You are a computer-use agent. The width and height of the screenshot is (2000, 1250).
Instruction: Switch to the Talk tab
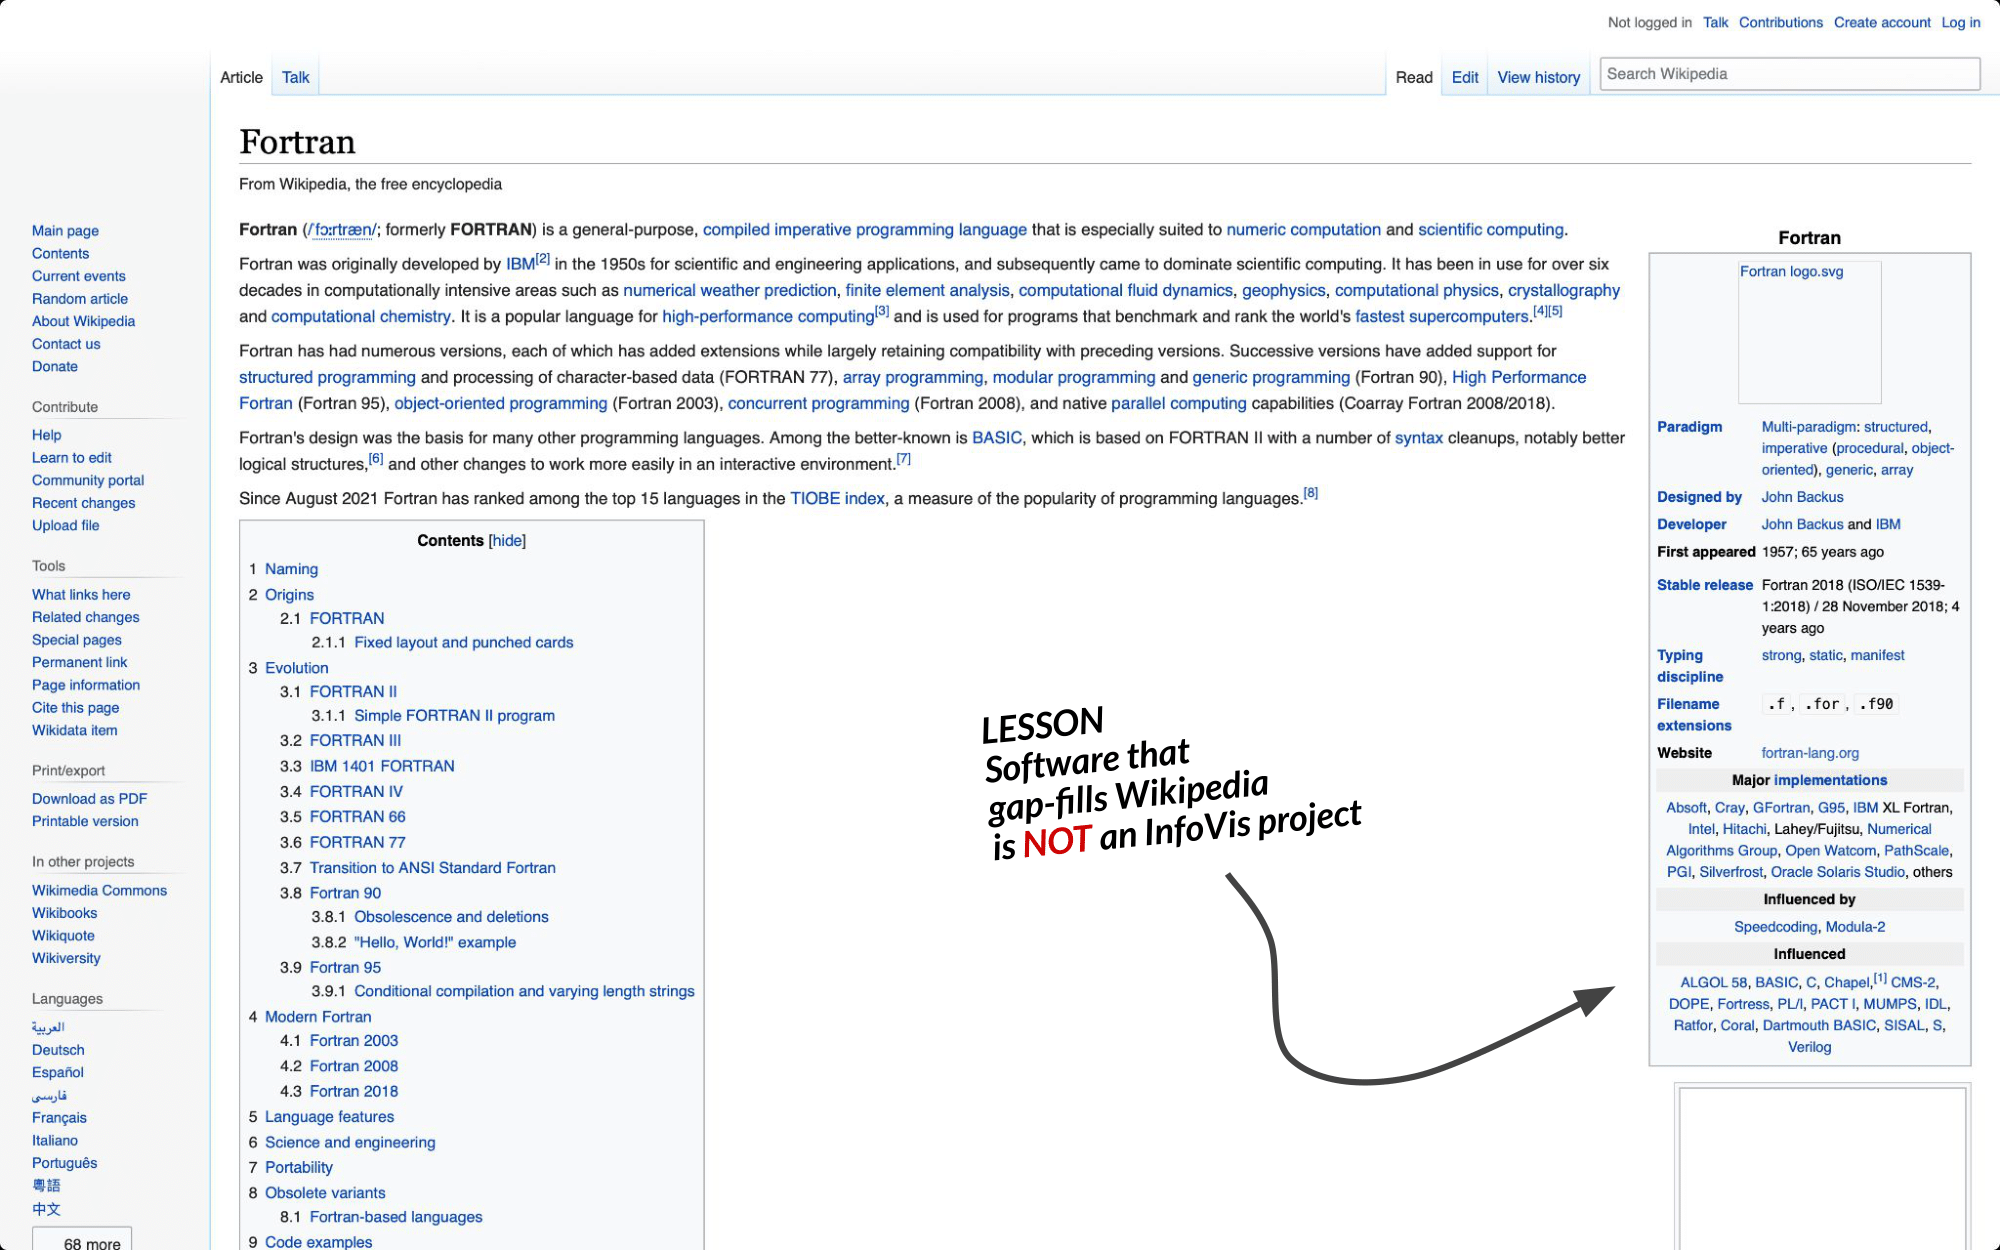(295, 77)
